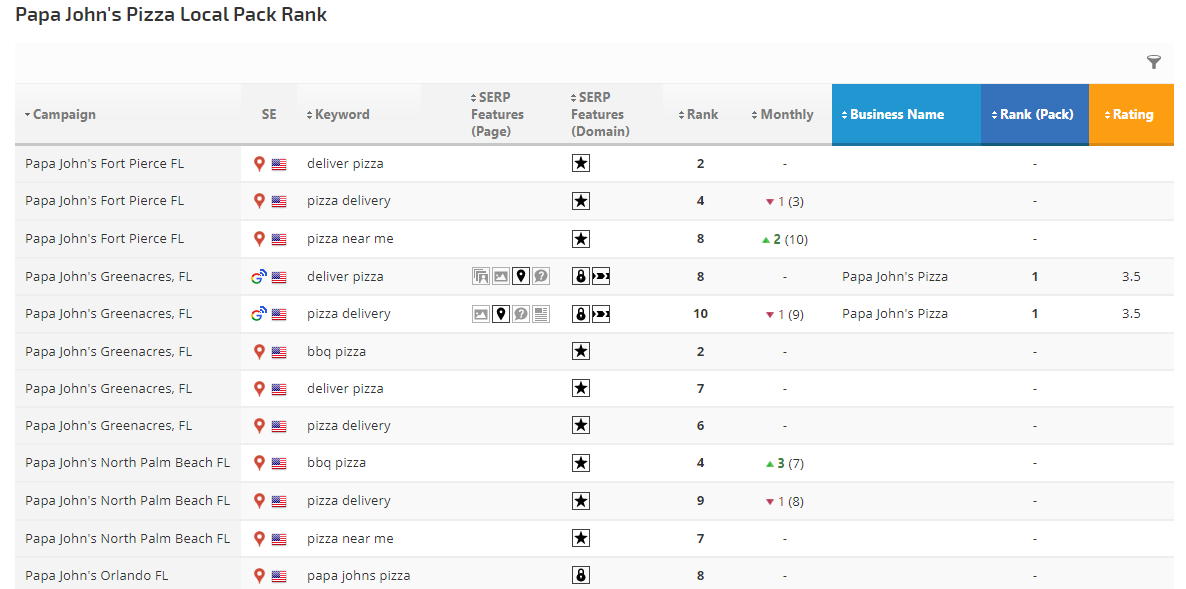1186x589 pixels.
Task: Click news lines SERP icon in rank 10 row
Action: tap(541, 314)
